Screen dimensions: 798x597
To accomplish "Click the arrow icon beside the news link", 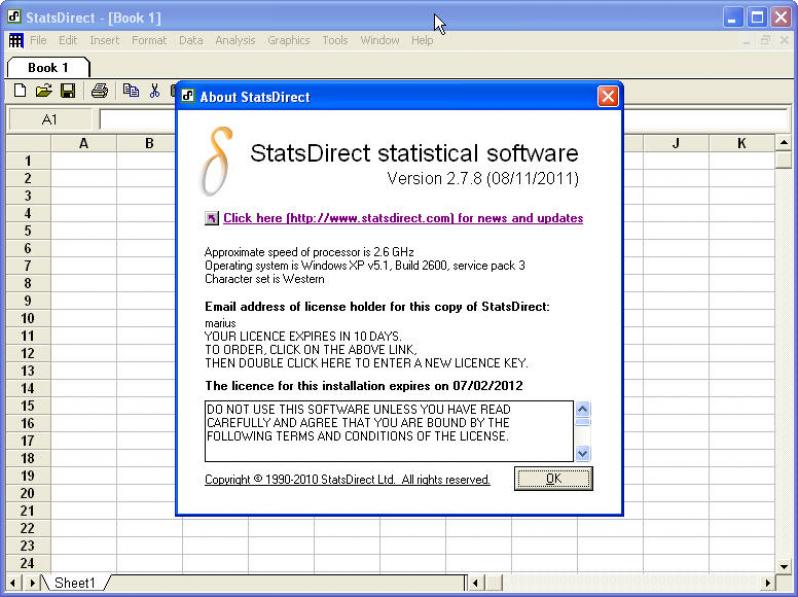I will pos(212,218).
